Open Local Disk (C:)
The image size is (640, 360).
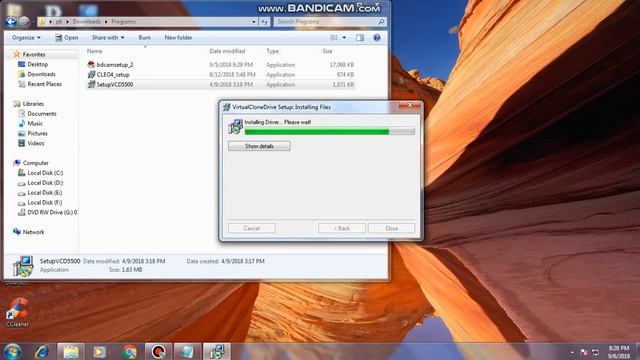point(45,173)
